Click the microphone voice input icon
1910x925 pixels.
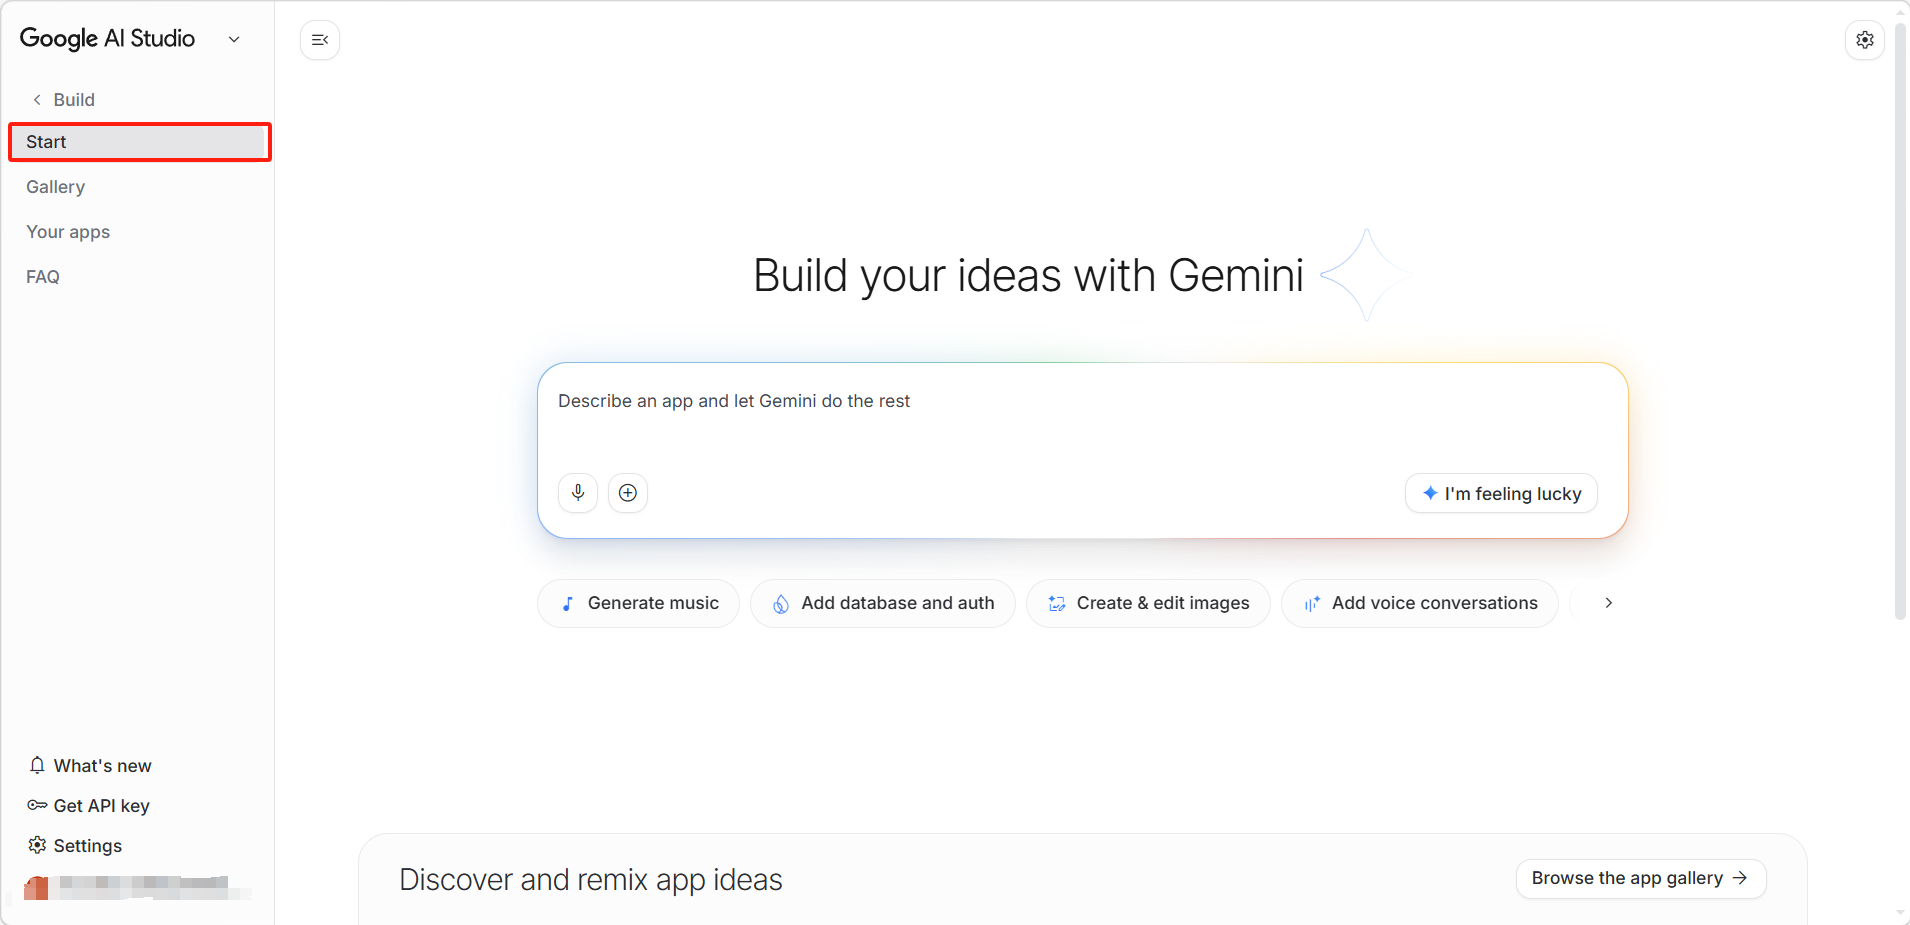[578, 493]
